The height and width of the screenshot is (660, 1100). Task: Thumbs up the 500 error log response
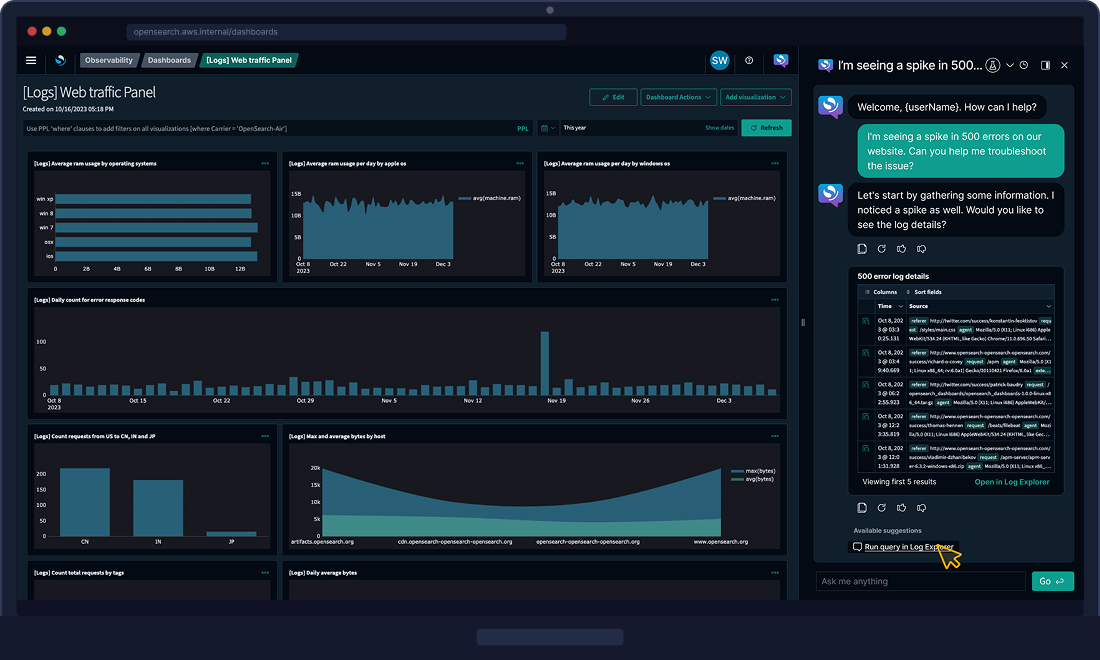901,508
